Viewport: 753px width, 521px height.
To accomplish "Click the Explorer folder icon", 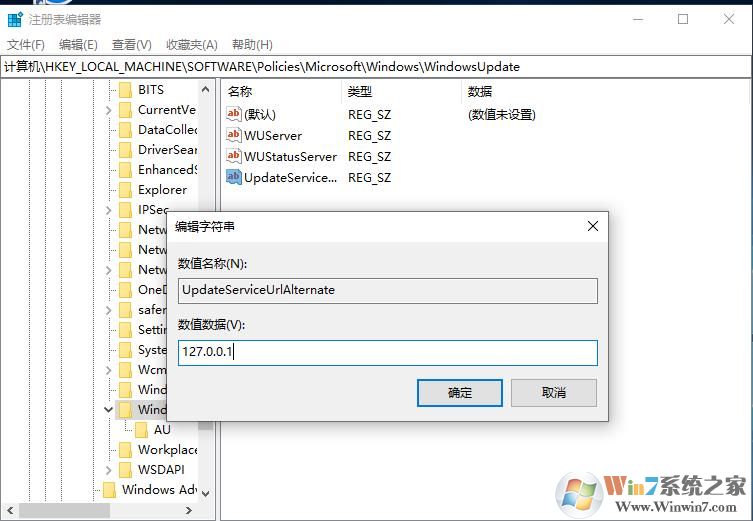I will pos(125,190).
